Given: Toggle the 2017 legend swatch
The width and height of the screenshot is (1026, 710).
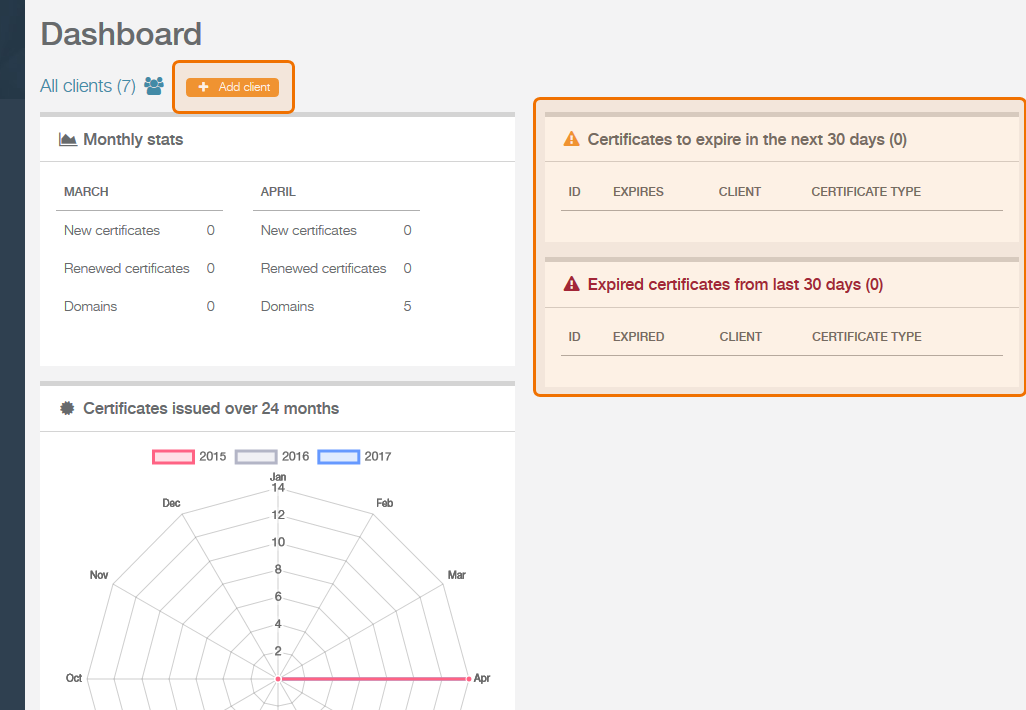Looking at the screenshot, I should [x=338, y=457].
